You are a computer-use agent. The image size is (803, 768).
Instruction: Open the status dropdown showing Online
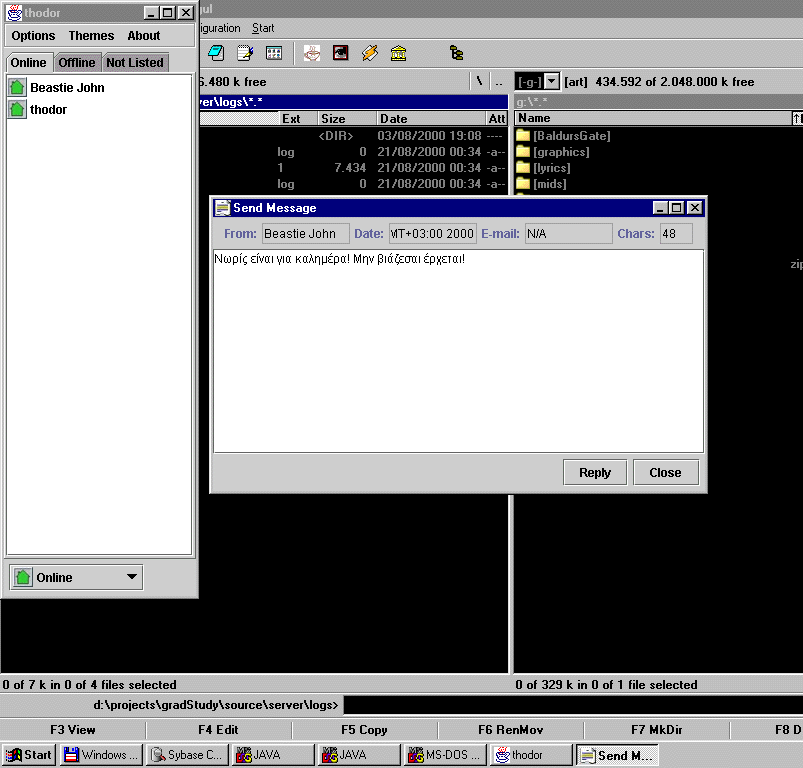76,578
